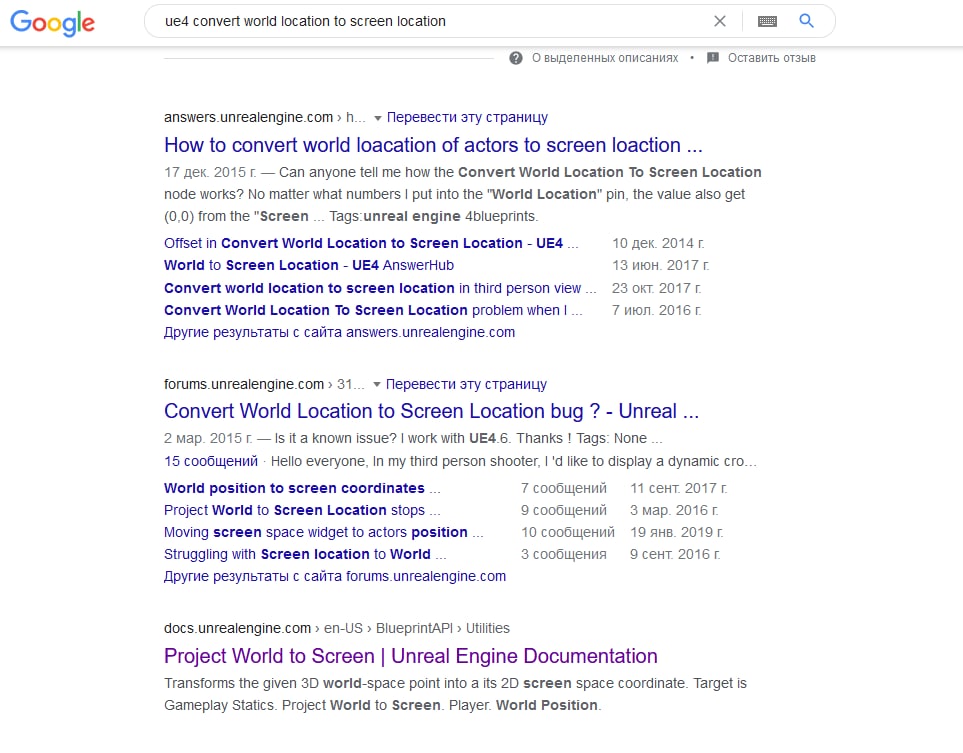Open 'How to convert world loacation of actors' result
963x753 pixels.
pyautogui.click(x=433, y=145)
